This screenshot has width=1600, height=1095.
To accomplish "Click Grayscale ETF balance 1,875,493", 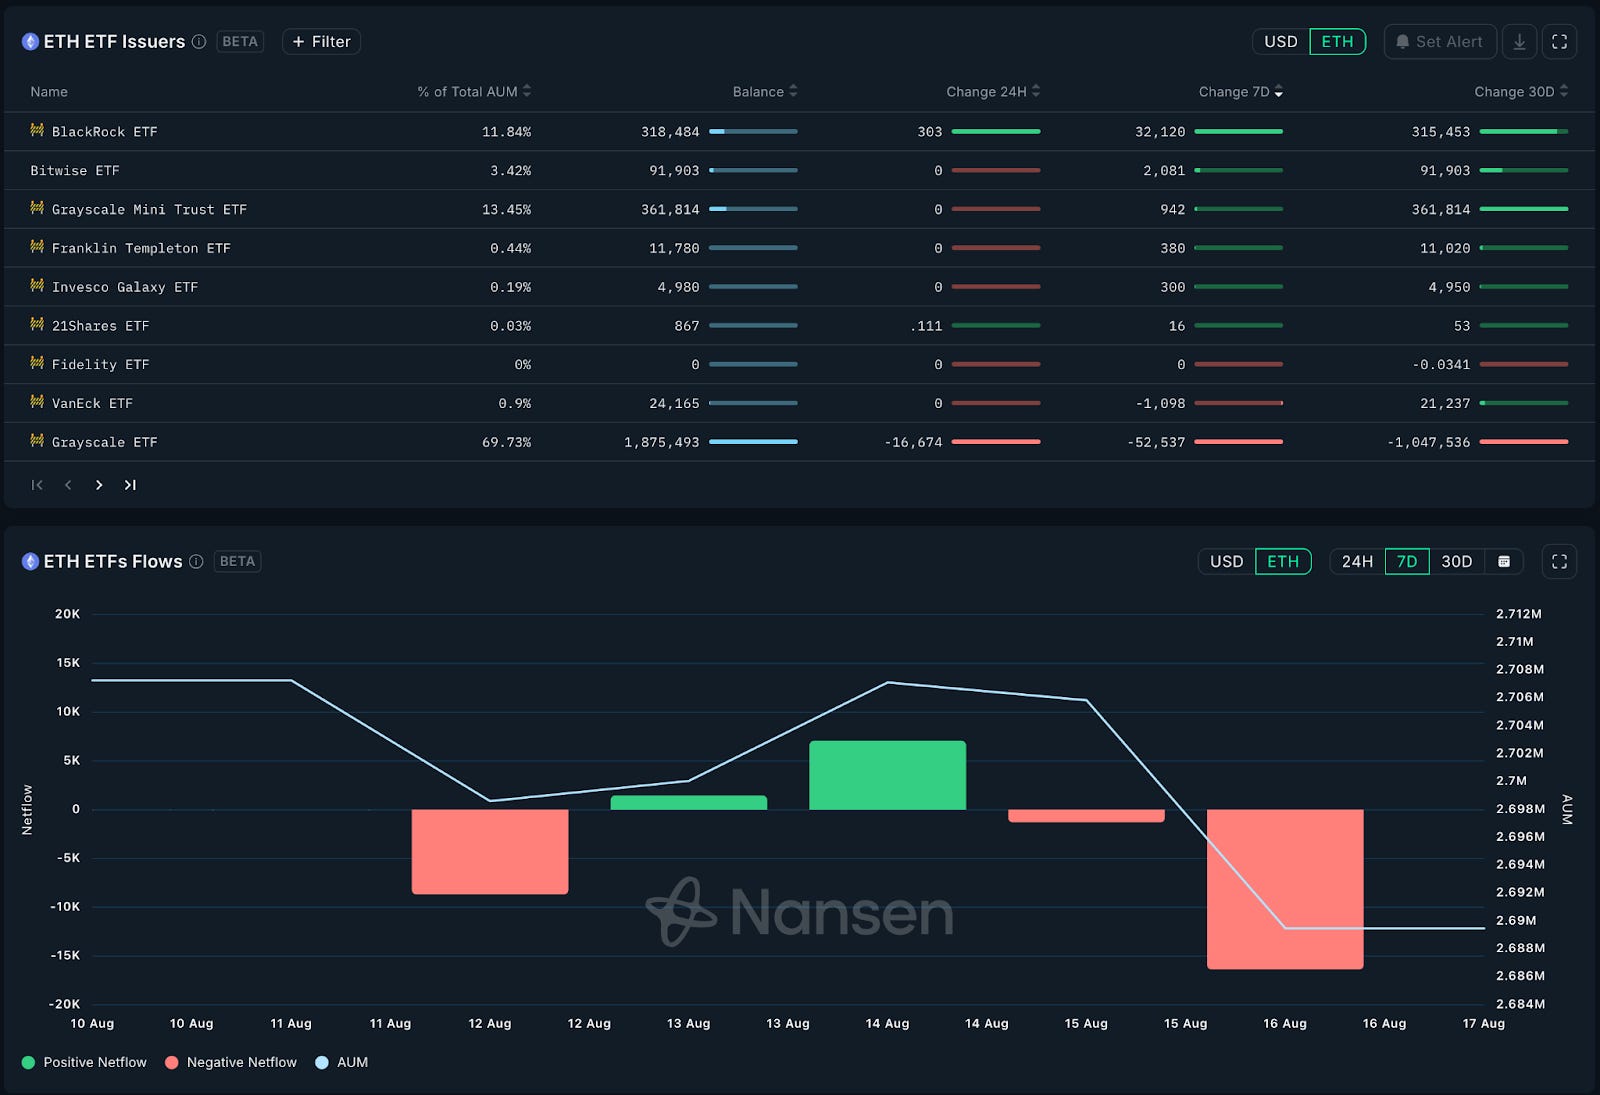I will click(x=662, y=442).
